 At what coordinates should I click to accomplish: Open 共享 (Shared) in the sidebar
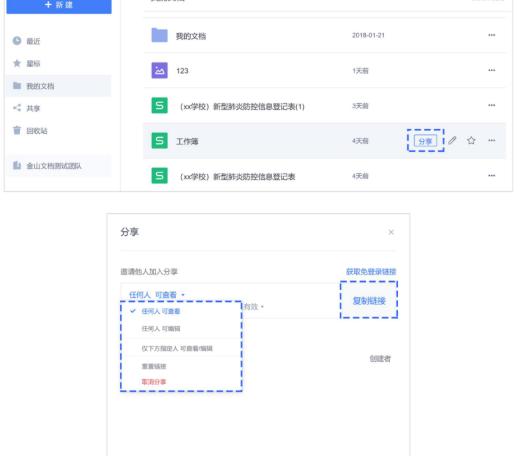33,108
